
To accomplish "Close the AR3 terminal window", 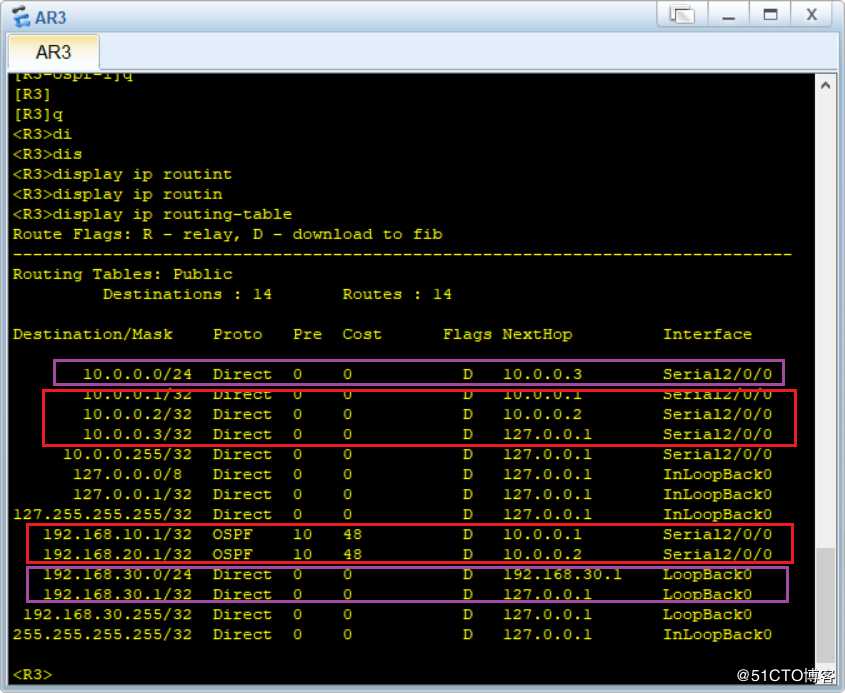I will [812, 15].
